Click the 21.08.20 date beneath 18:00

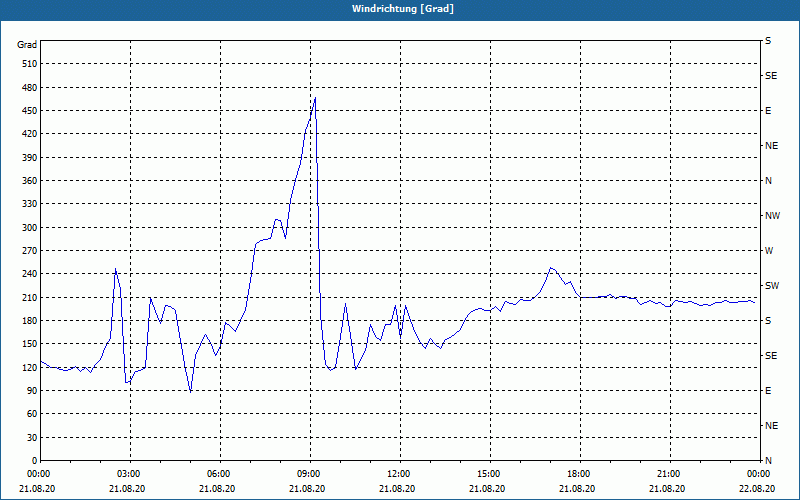tap(578, 489)
